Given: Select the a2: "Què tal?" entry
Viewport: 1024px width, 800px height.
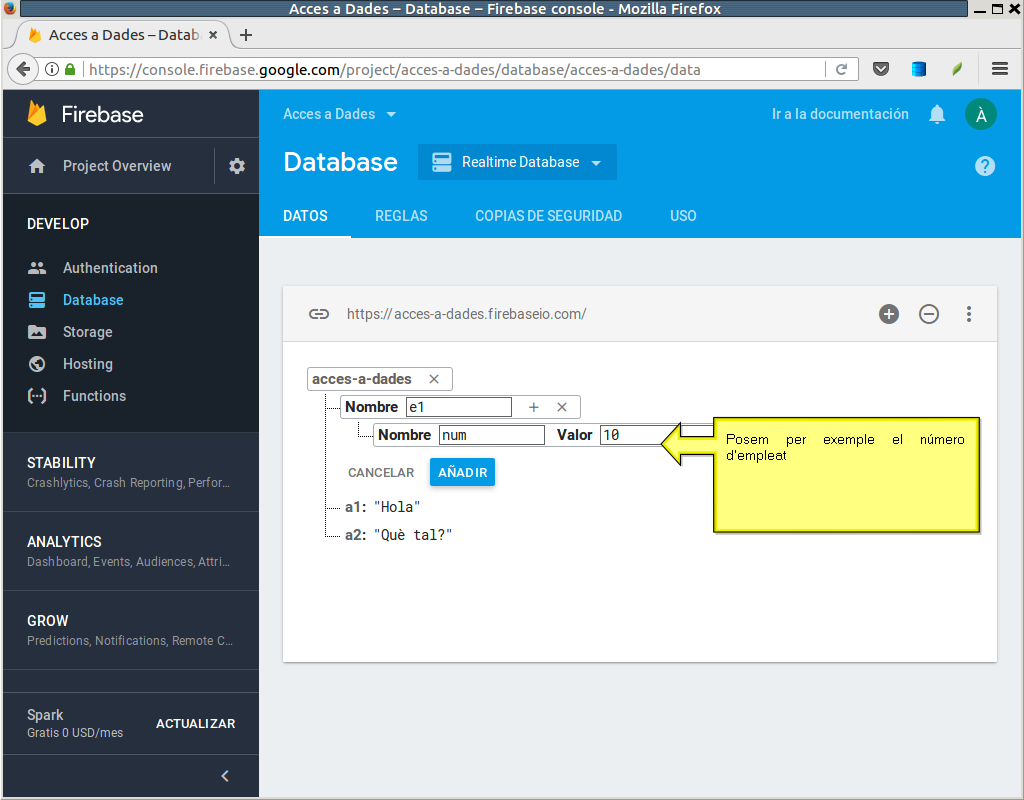Looking at the screenshot, I should coord(398,535).
